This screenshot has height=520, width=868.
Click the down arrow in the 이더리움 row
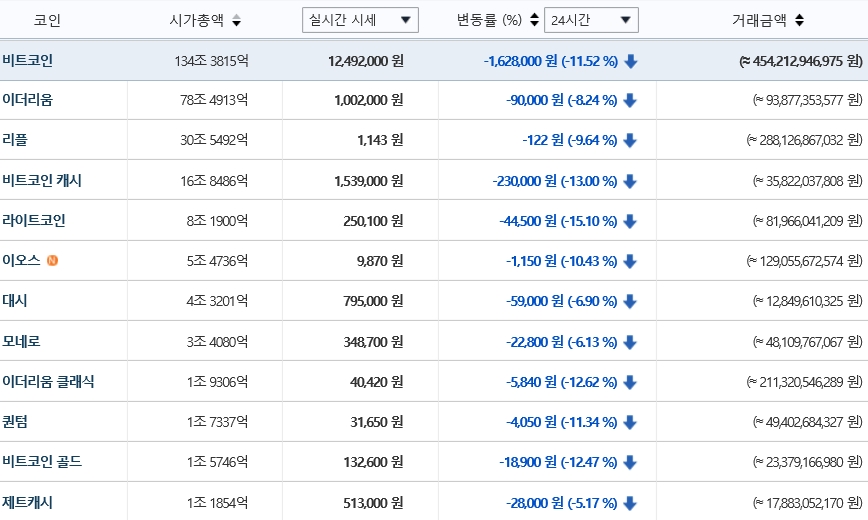(x=630, y=100)
